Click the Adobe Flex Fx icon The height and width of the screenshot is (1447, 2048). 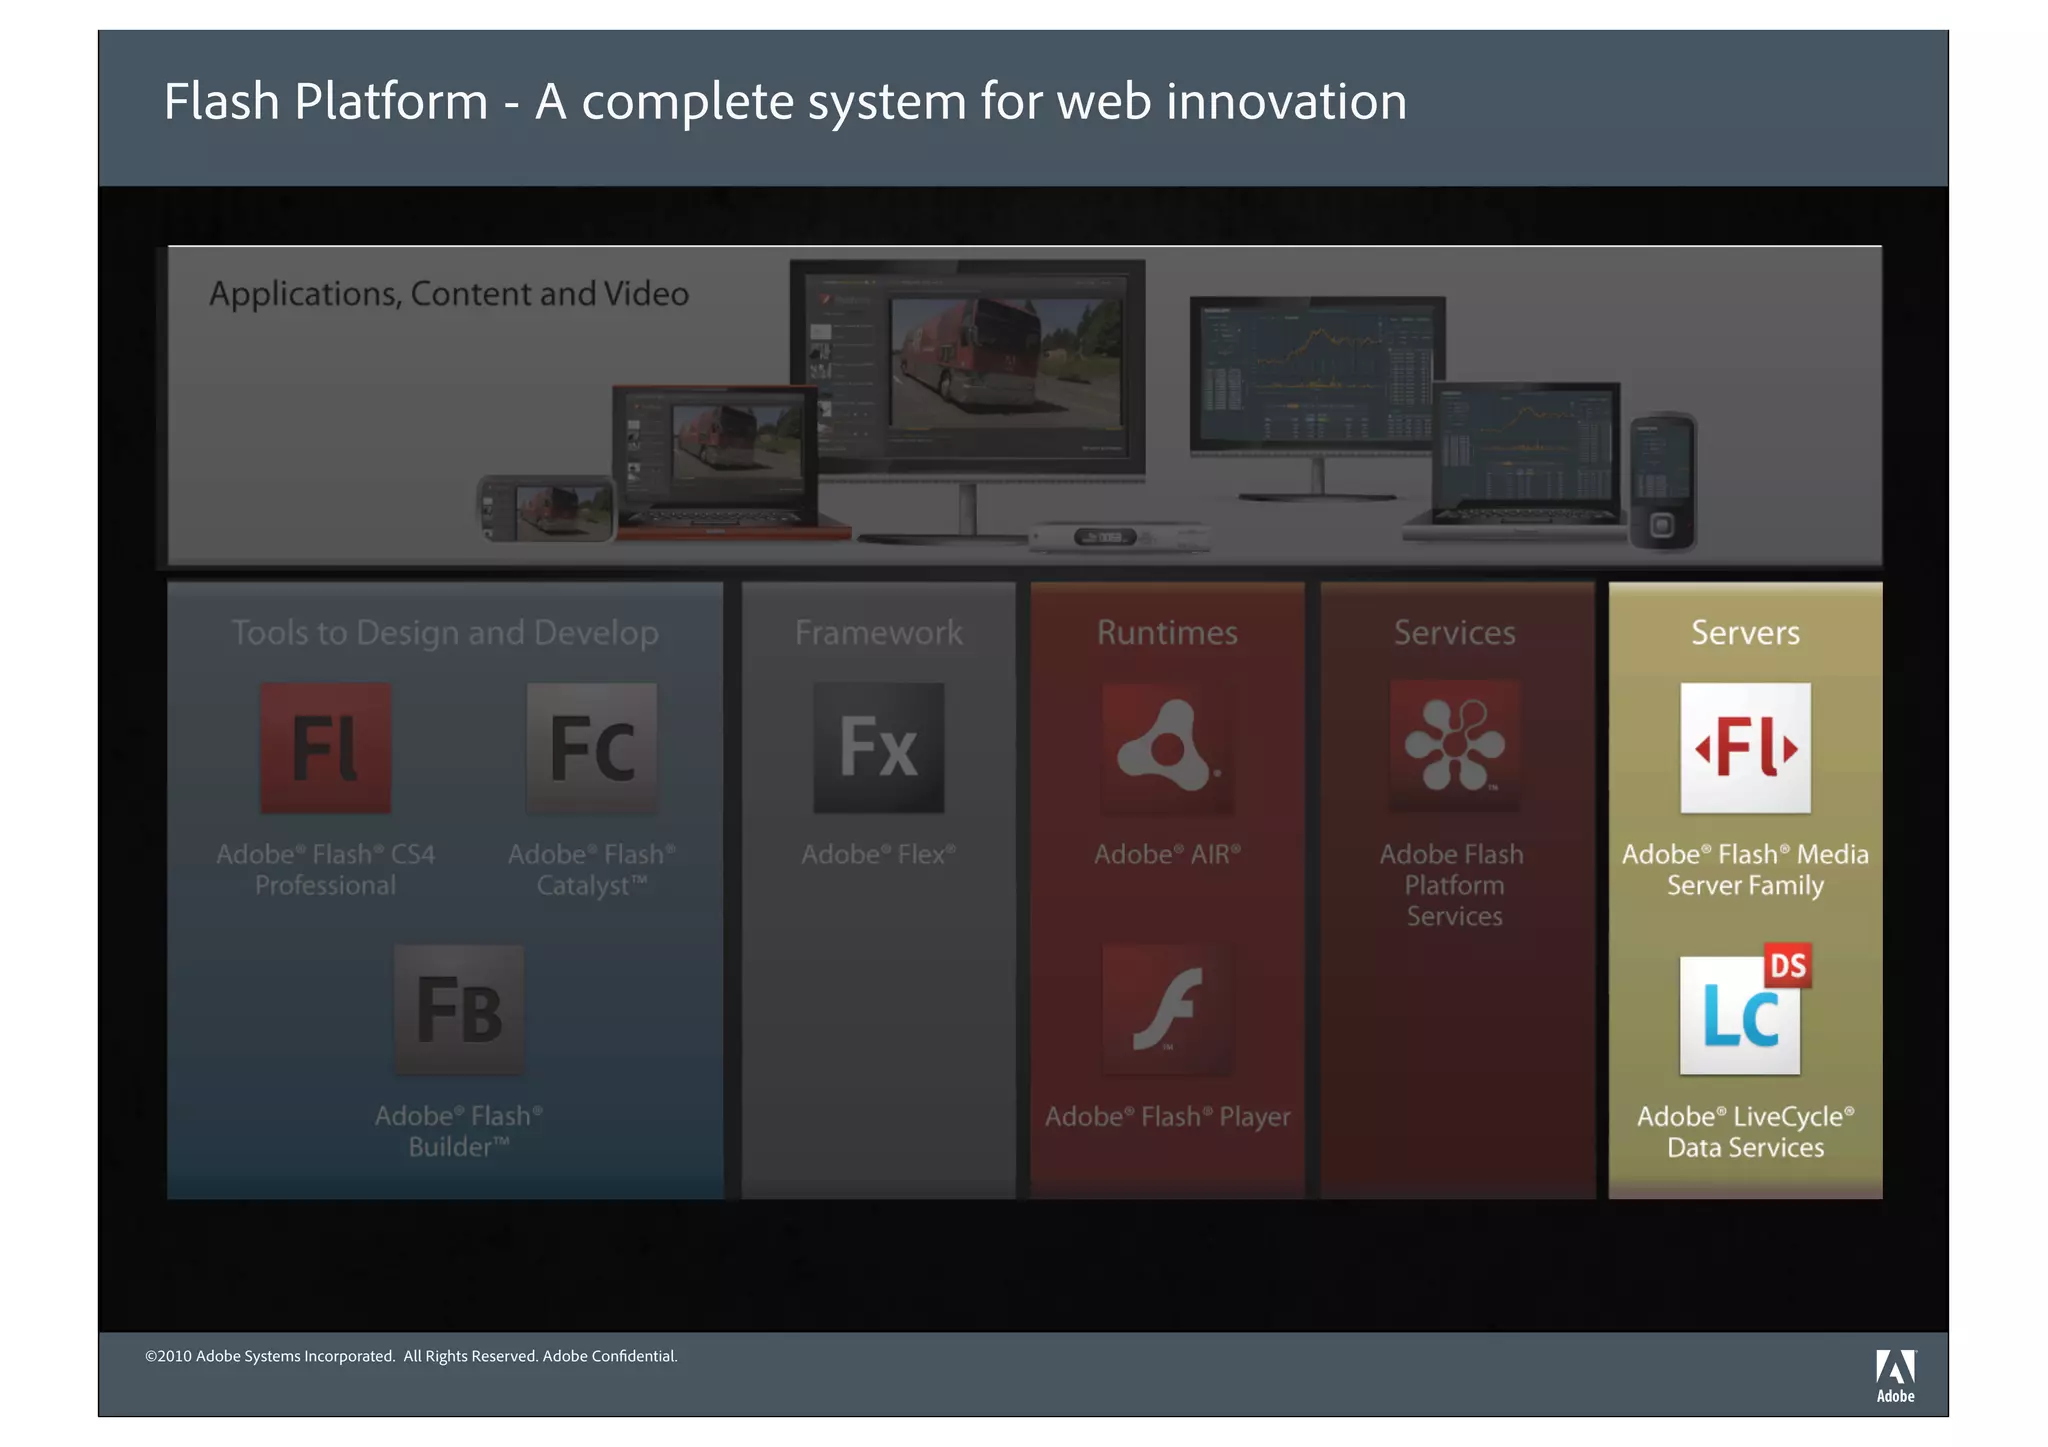878,747
